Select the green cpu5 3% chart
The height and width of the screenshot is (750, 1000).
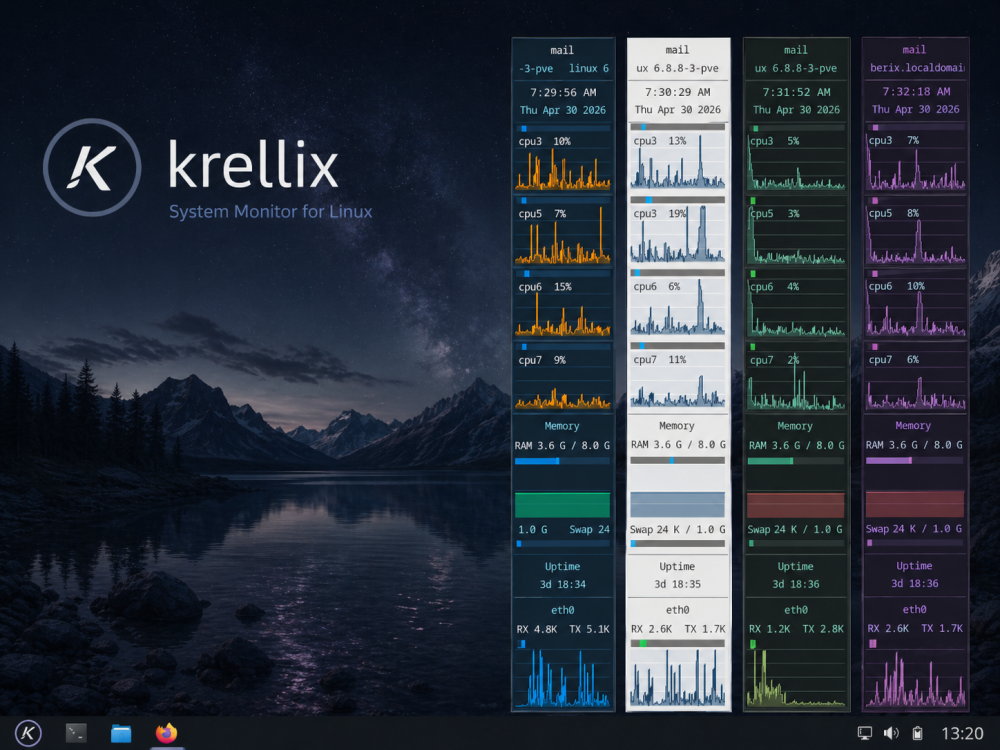(x=796, y=234)
